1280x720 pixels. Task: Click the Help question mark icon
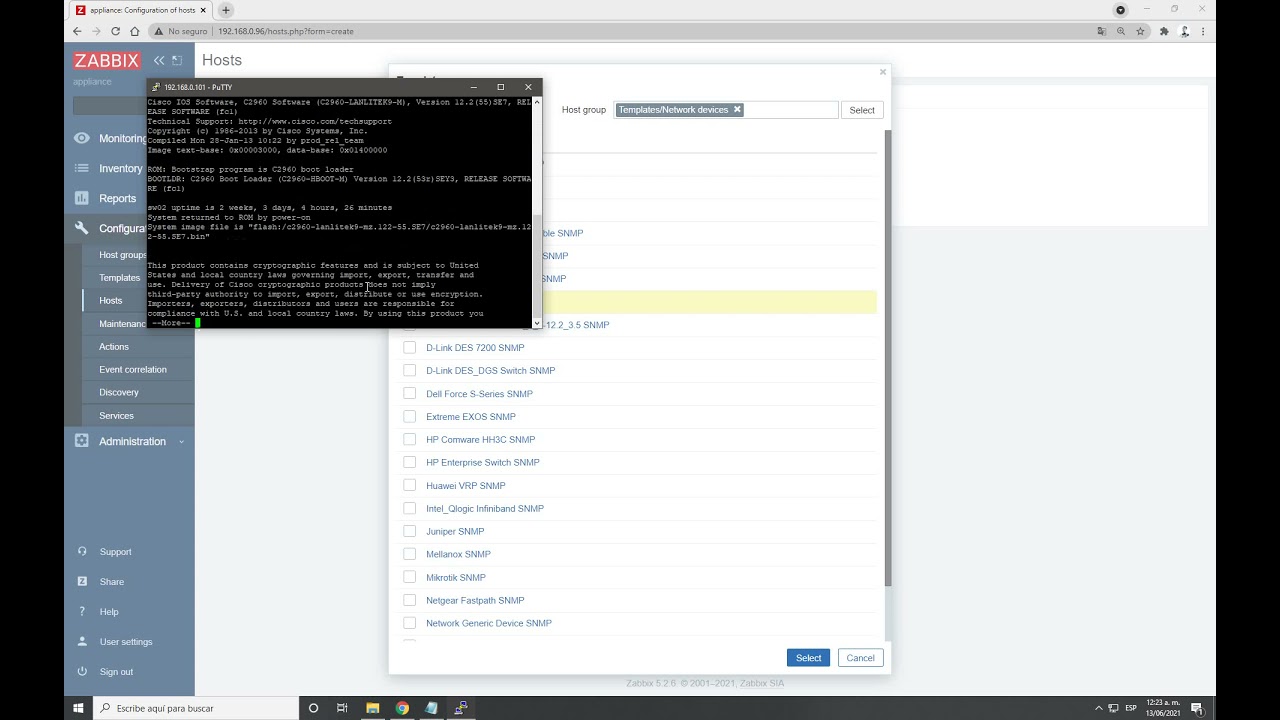pyautogui.click(x=82, y=611)
